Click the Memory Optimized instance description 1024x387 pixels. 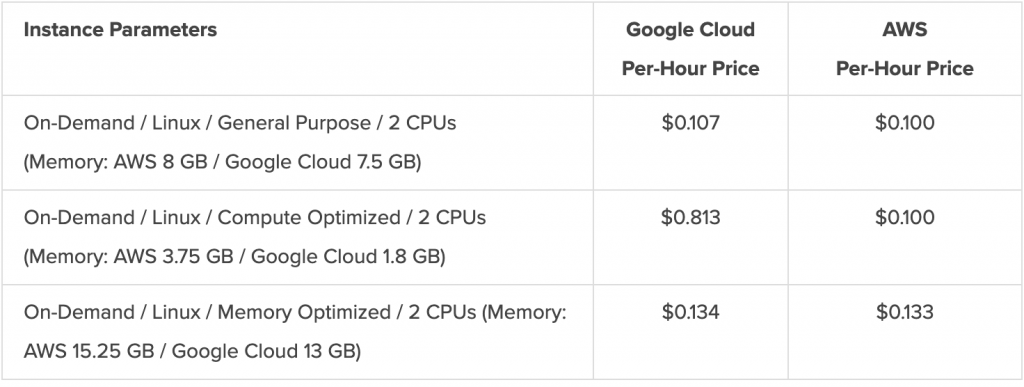(x=295, y=332)
